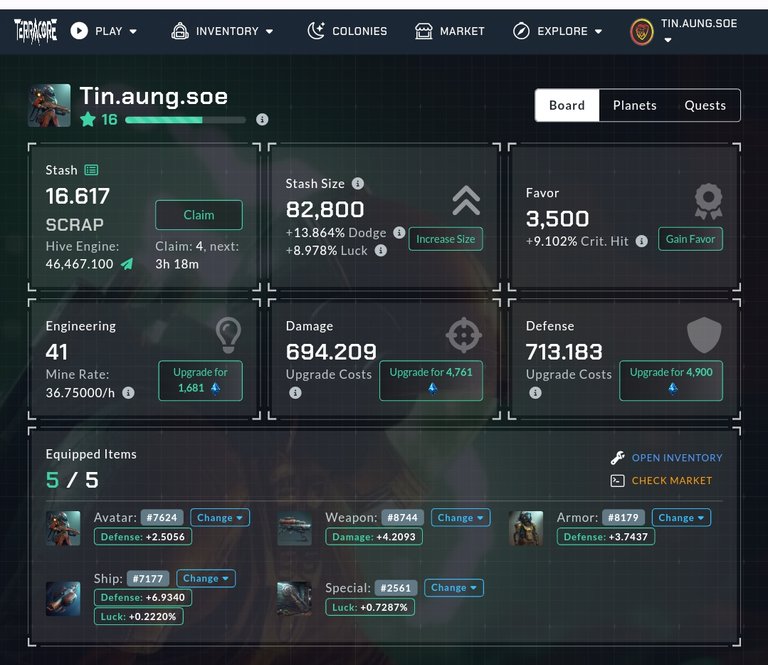The image size is (768, 665).
Task: Click the equipped Armor thumbnail
Action: 526,528
